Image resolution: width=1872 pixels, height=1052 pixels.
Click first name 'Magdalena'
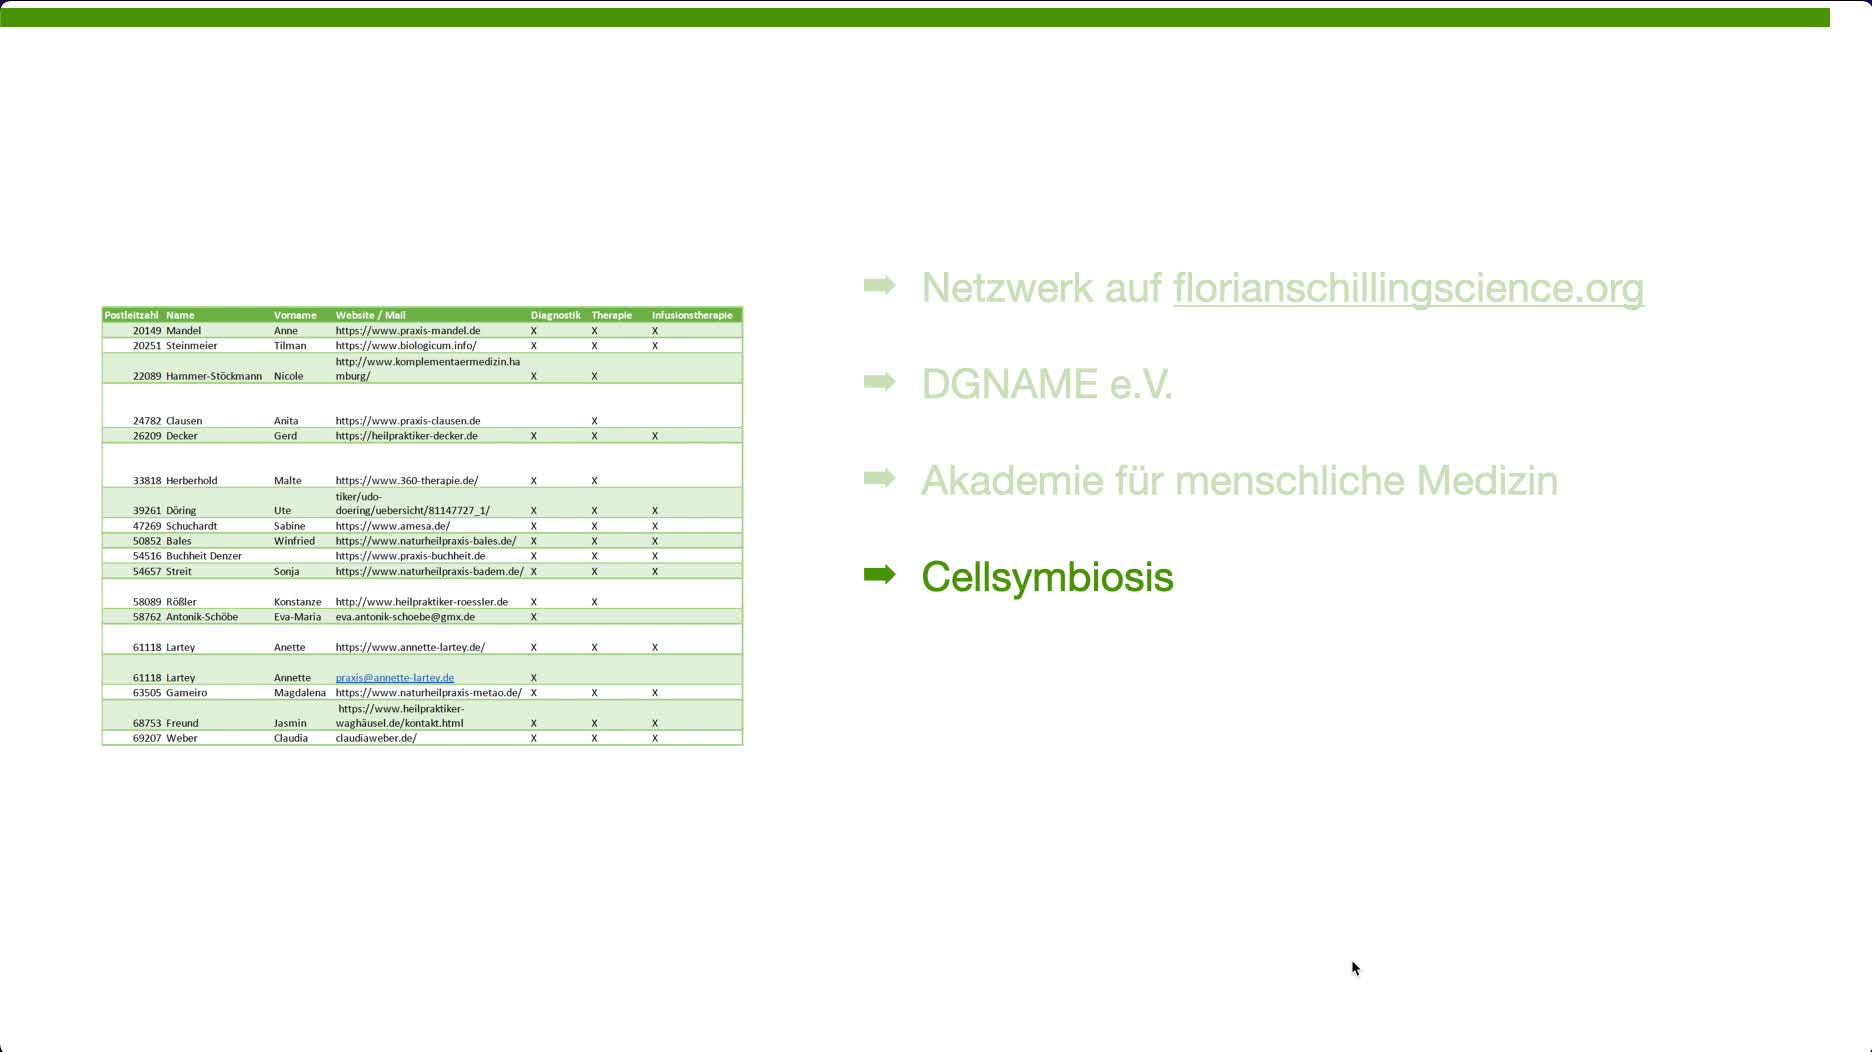[300, 693]
